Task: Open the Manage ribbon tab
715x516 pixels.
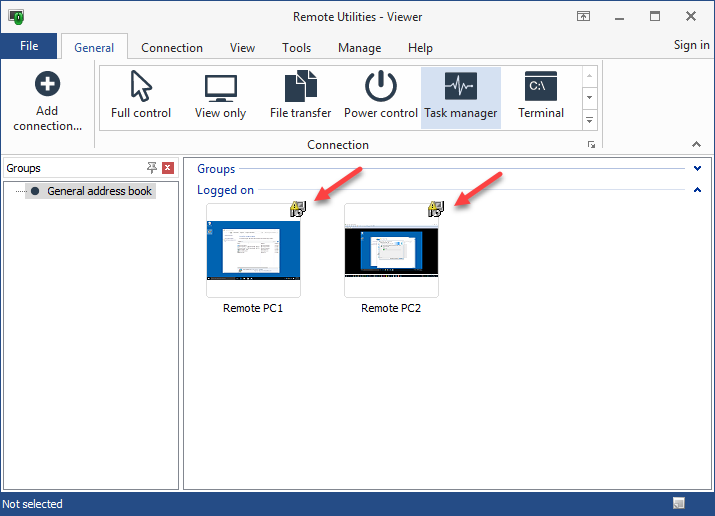Action: 359,47
